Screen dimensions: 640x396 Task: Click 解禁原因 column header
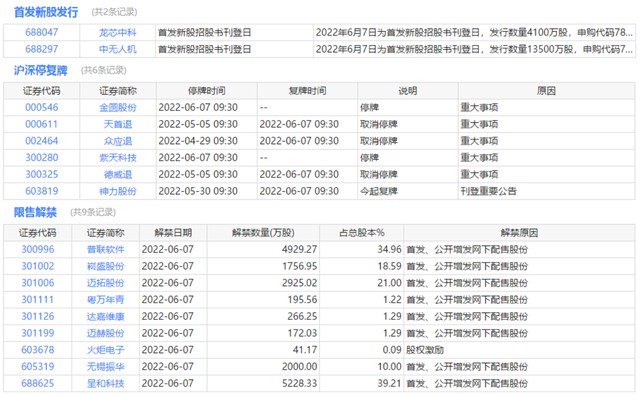(x=519, y=233)
